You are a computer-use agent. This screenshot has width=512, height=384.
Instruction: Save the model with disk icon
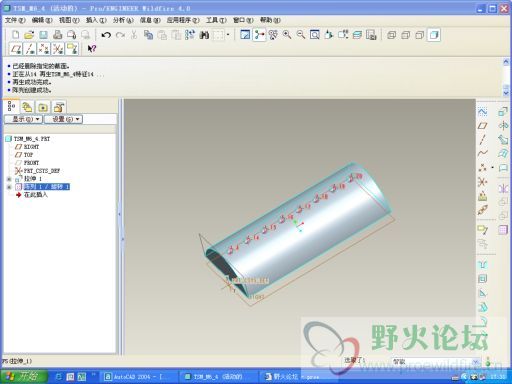(x=43, y=35)
